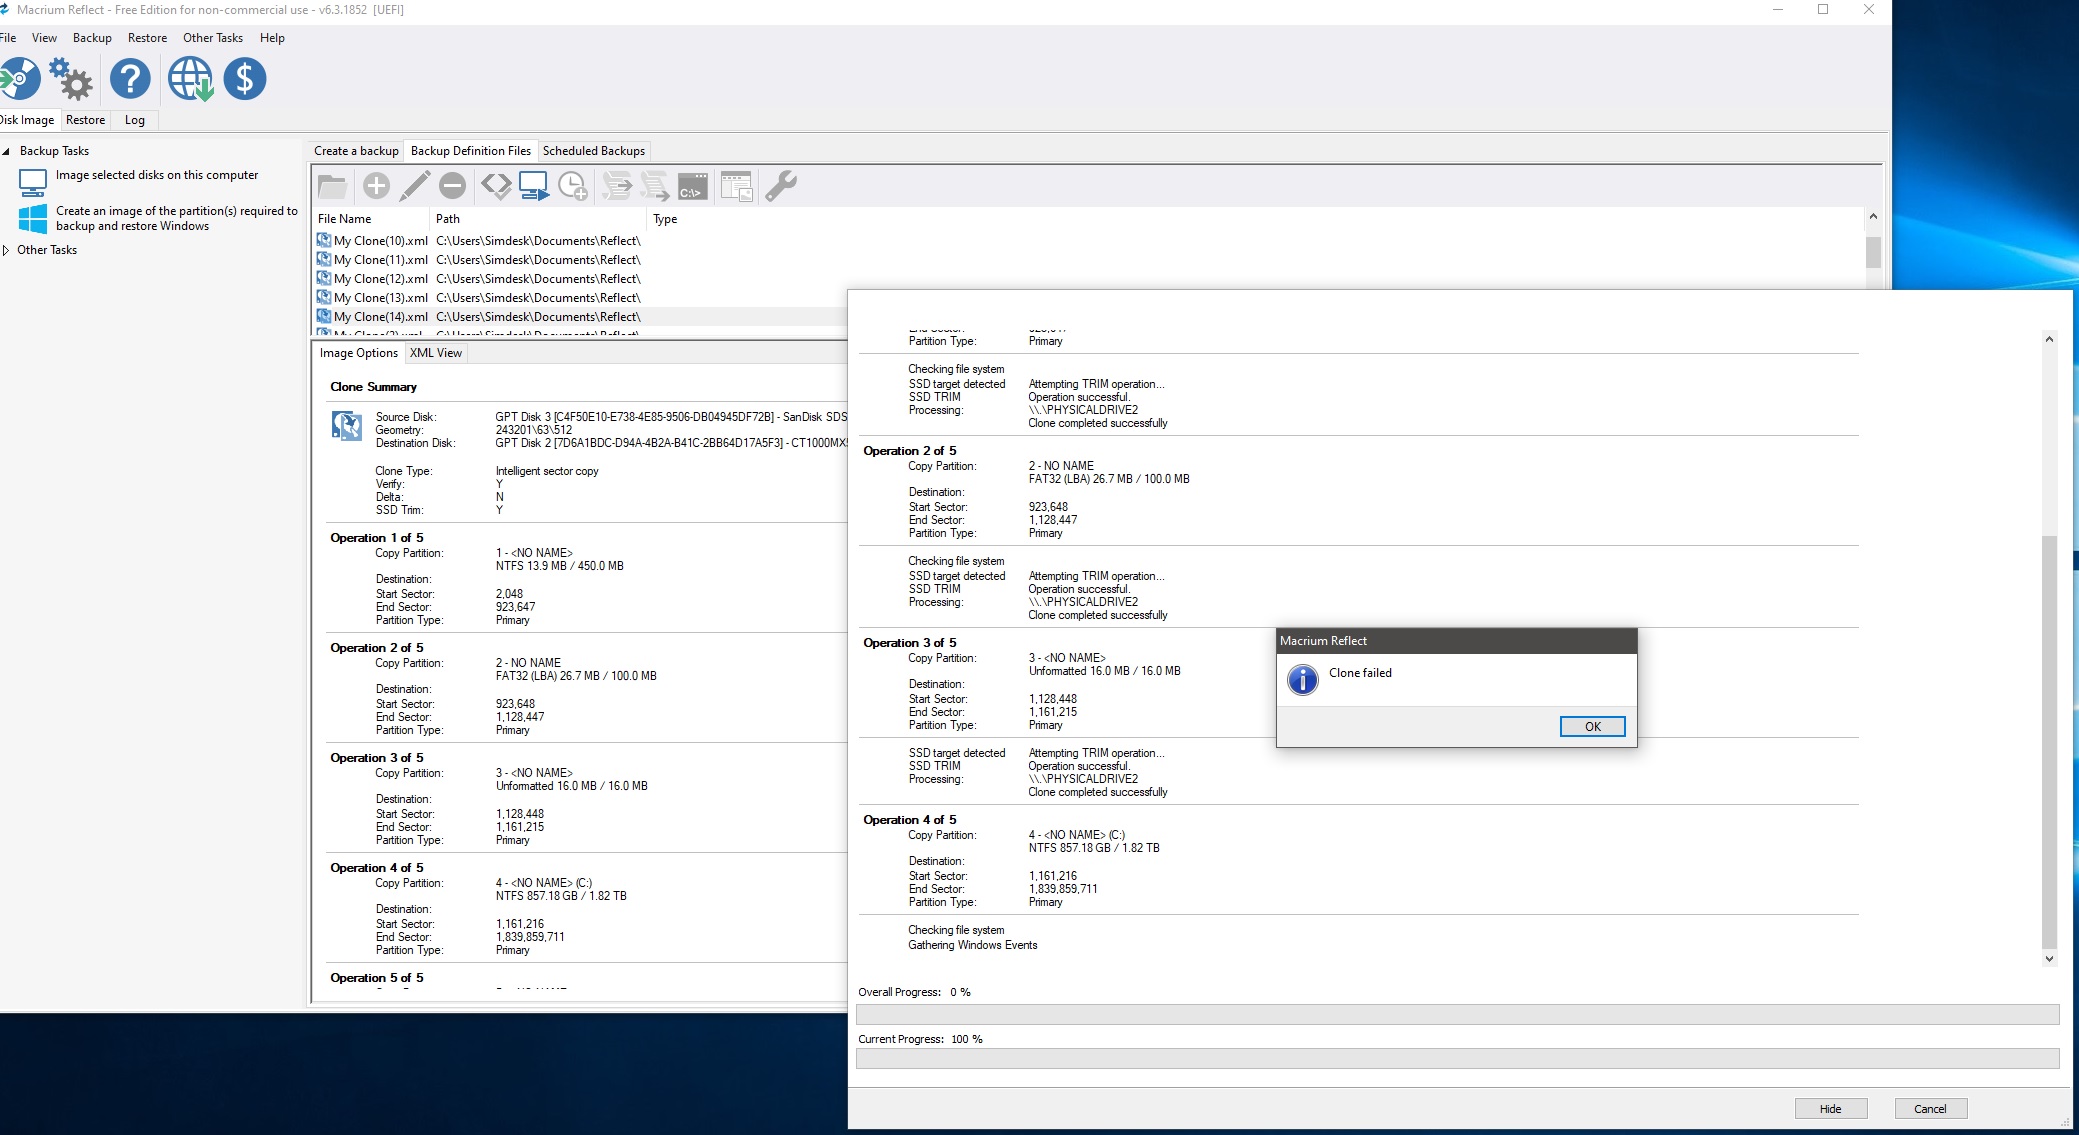Click Image selected disks on this computer
Viewport: 2079px width, 1135px height.
157,175
